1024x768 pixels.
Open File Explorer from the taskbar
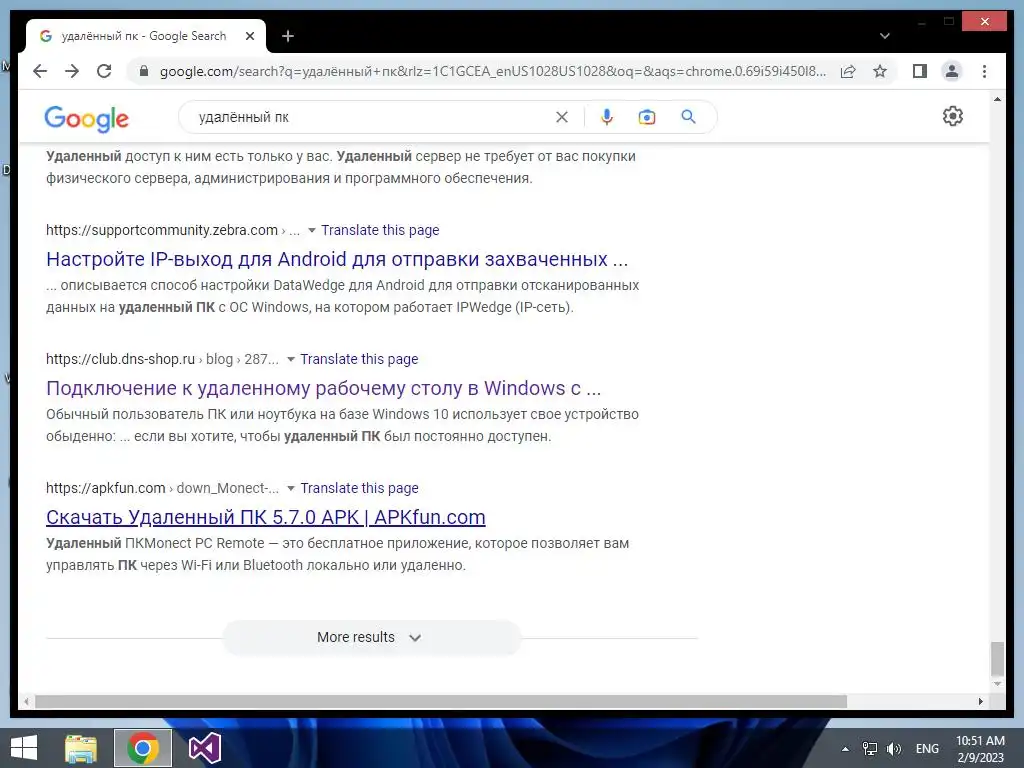pyautogui.click(x=81, y=748)
